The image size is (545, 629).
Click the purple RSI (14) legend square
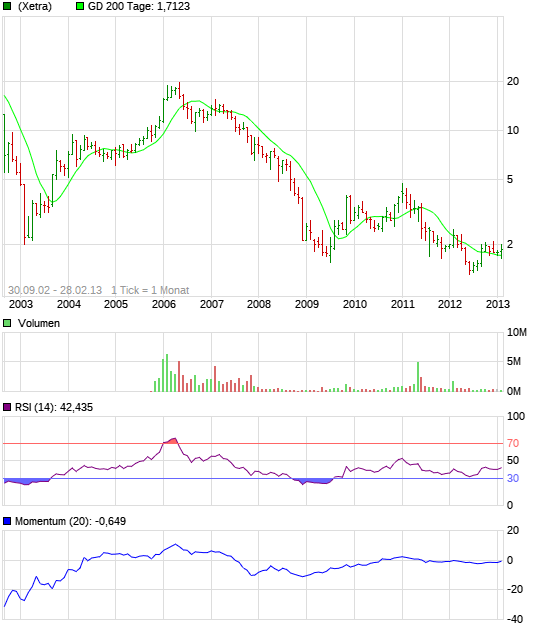[x=7, y=407]
